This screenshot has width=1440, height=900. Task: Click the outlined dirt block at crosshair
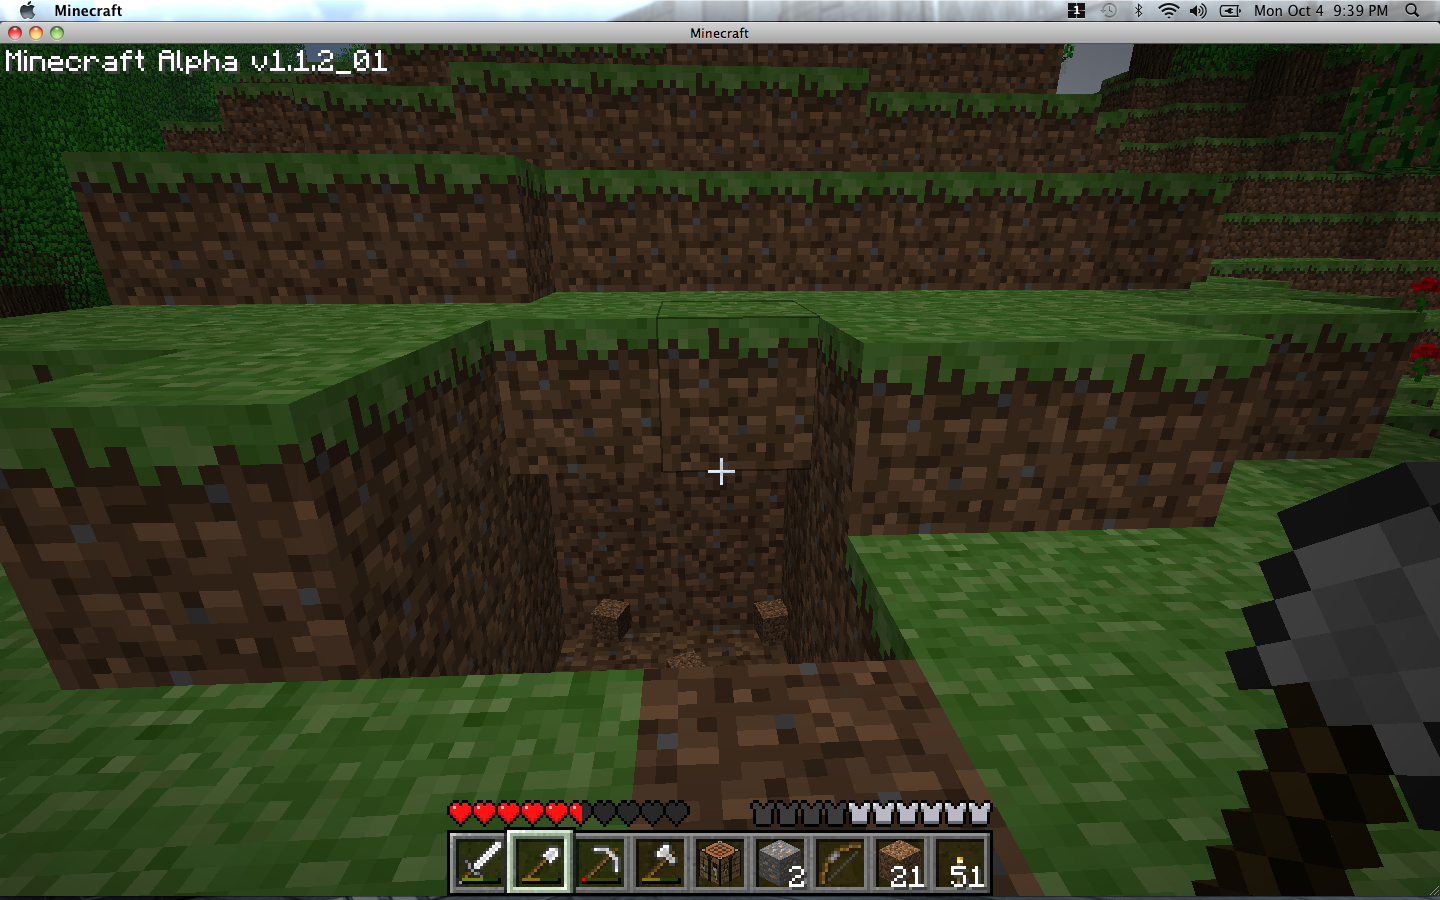738,385
